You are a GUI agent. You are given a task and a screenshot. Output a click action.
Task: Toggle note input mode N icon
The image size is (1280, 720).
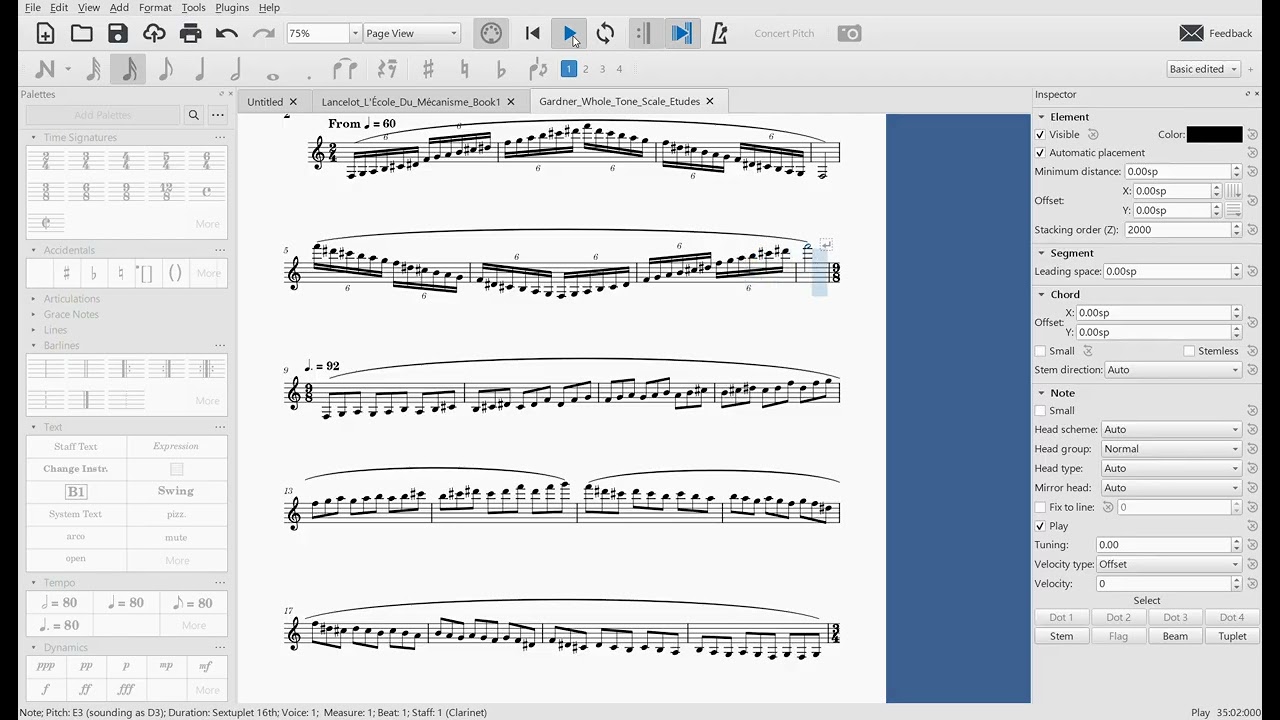click(45, 69)
